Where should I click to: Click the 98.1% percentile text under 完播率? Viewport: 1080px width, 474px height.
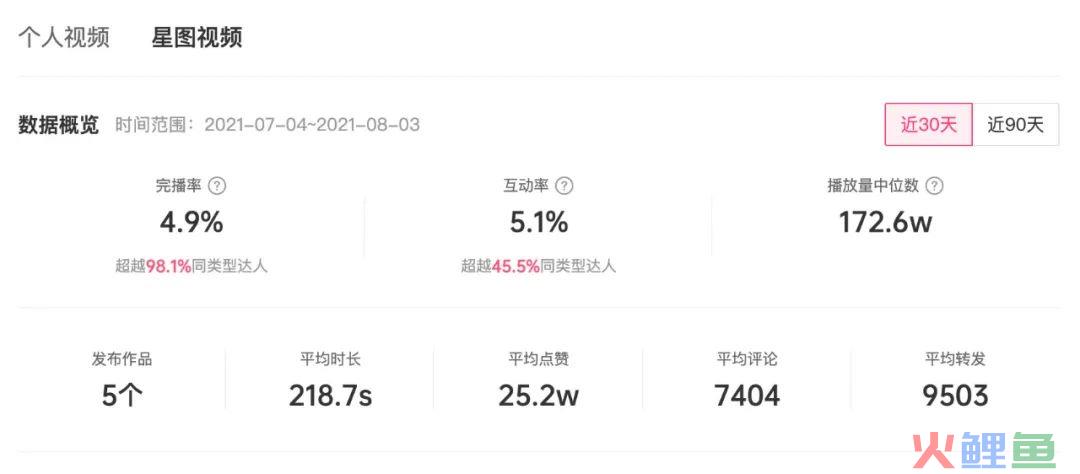[x=169, y=267]
